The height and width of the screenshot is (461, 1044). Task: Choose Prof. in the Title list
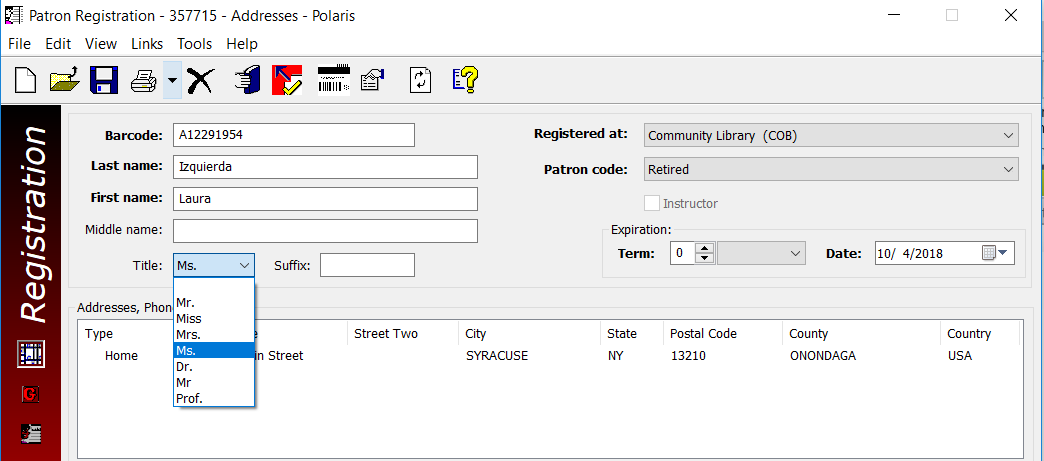[188, 398]
